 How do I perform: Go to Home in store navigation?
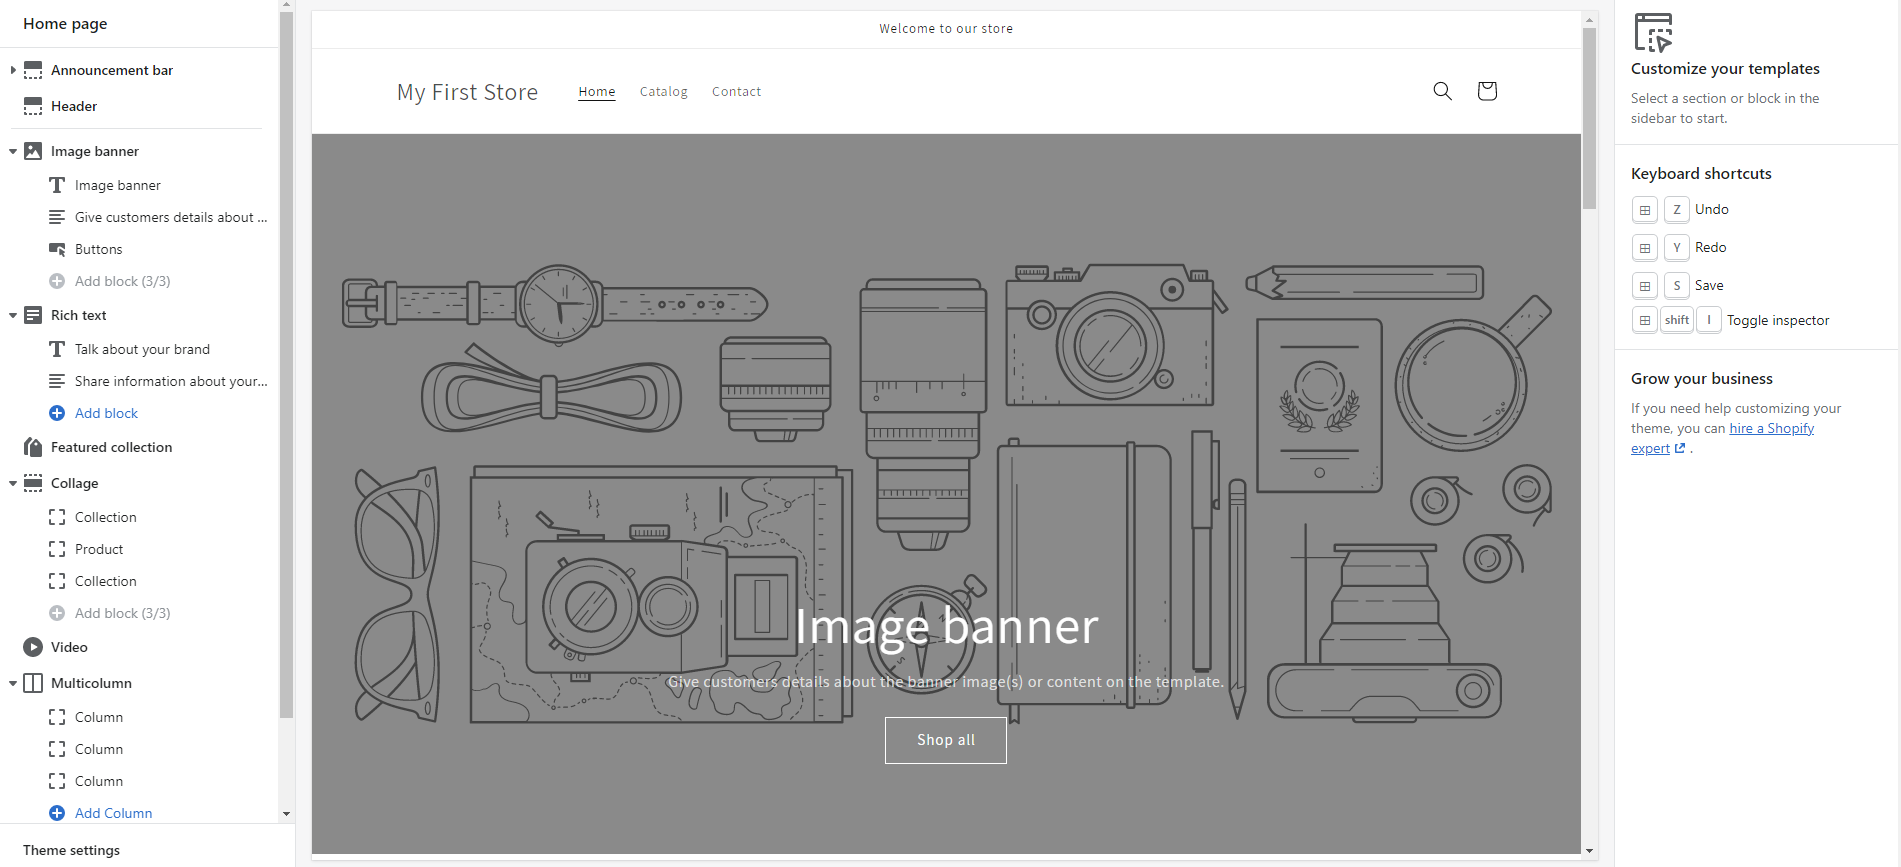pos(597,91)
